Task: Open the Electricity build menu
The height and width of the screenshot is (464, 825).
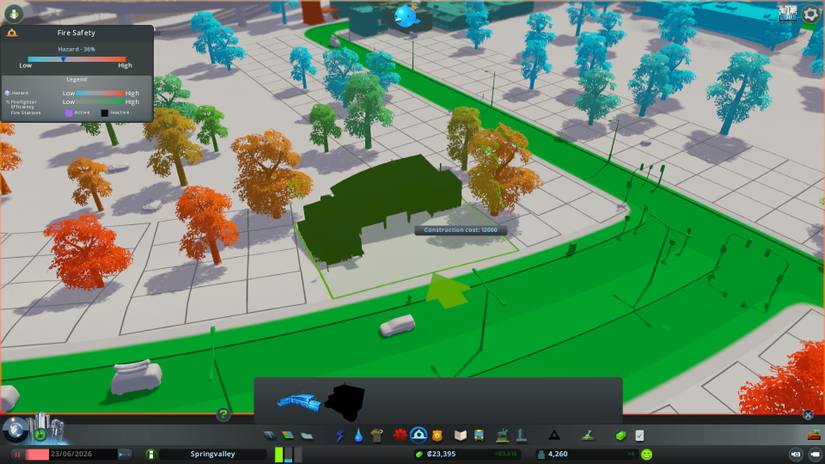Action: pyautogui.click(x=340, y=436)
